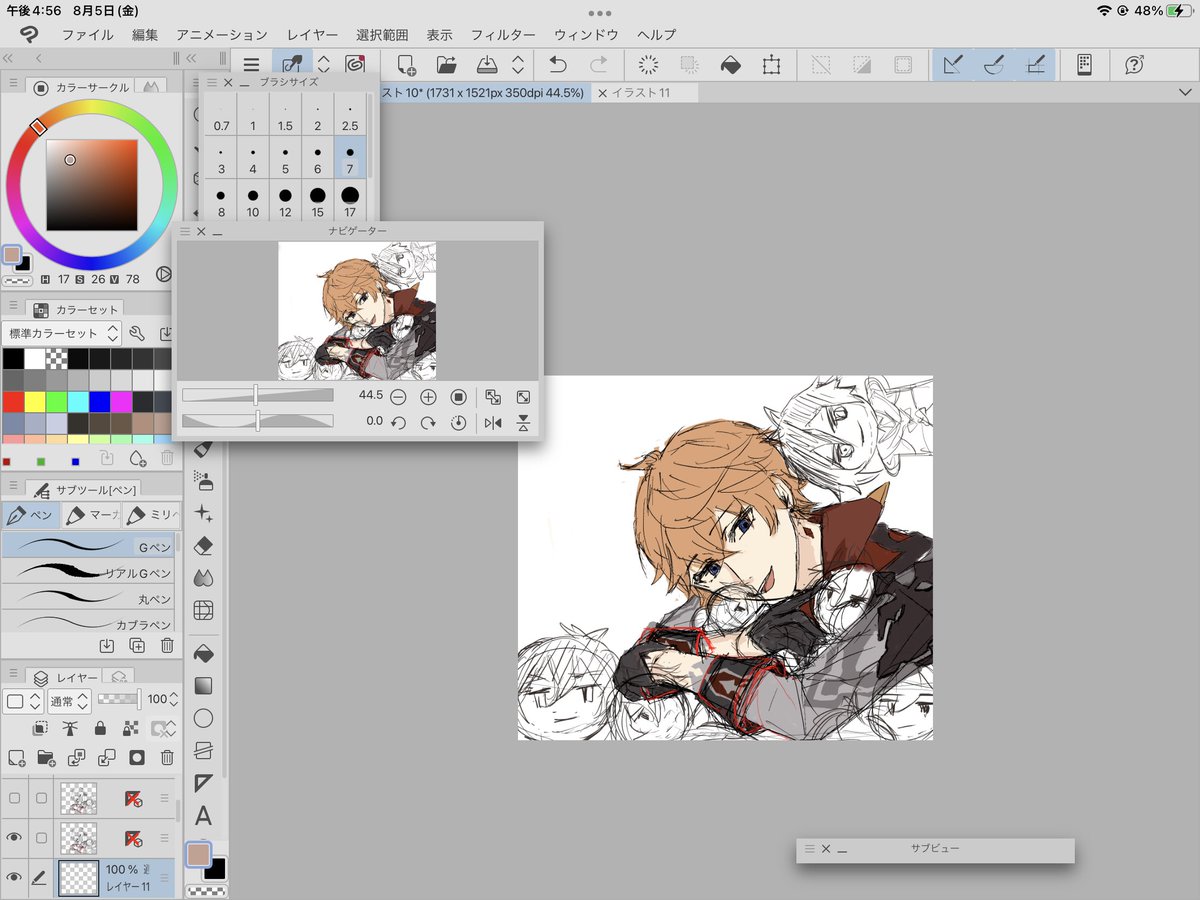1200x900 pixels.
Task: Toggle snap to special ruler
Action: 994,65
